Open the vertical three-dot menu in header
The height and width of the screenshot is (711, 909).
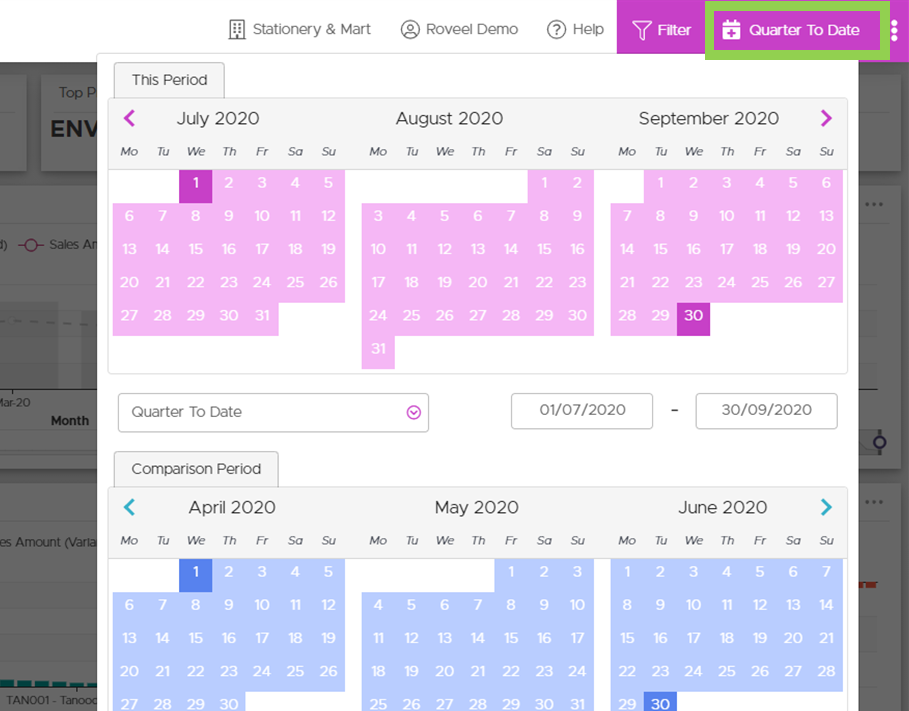pyautogui.click(x=894, y=30)
